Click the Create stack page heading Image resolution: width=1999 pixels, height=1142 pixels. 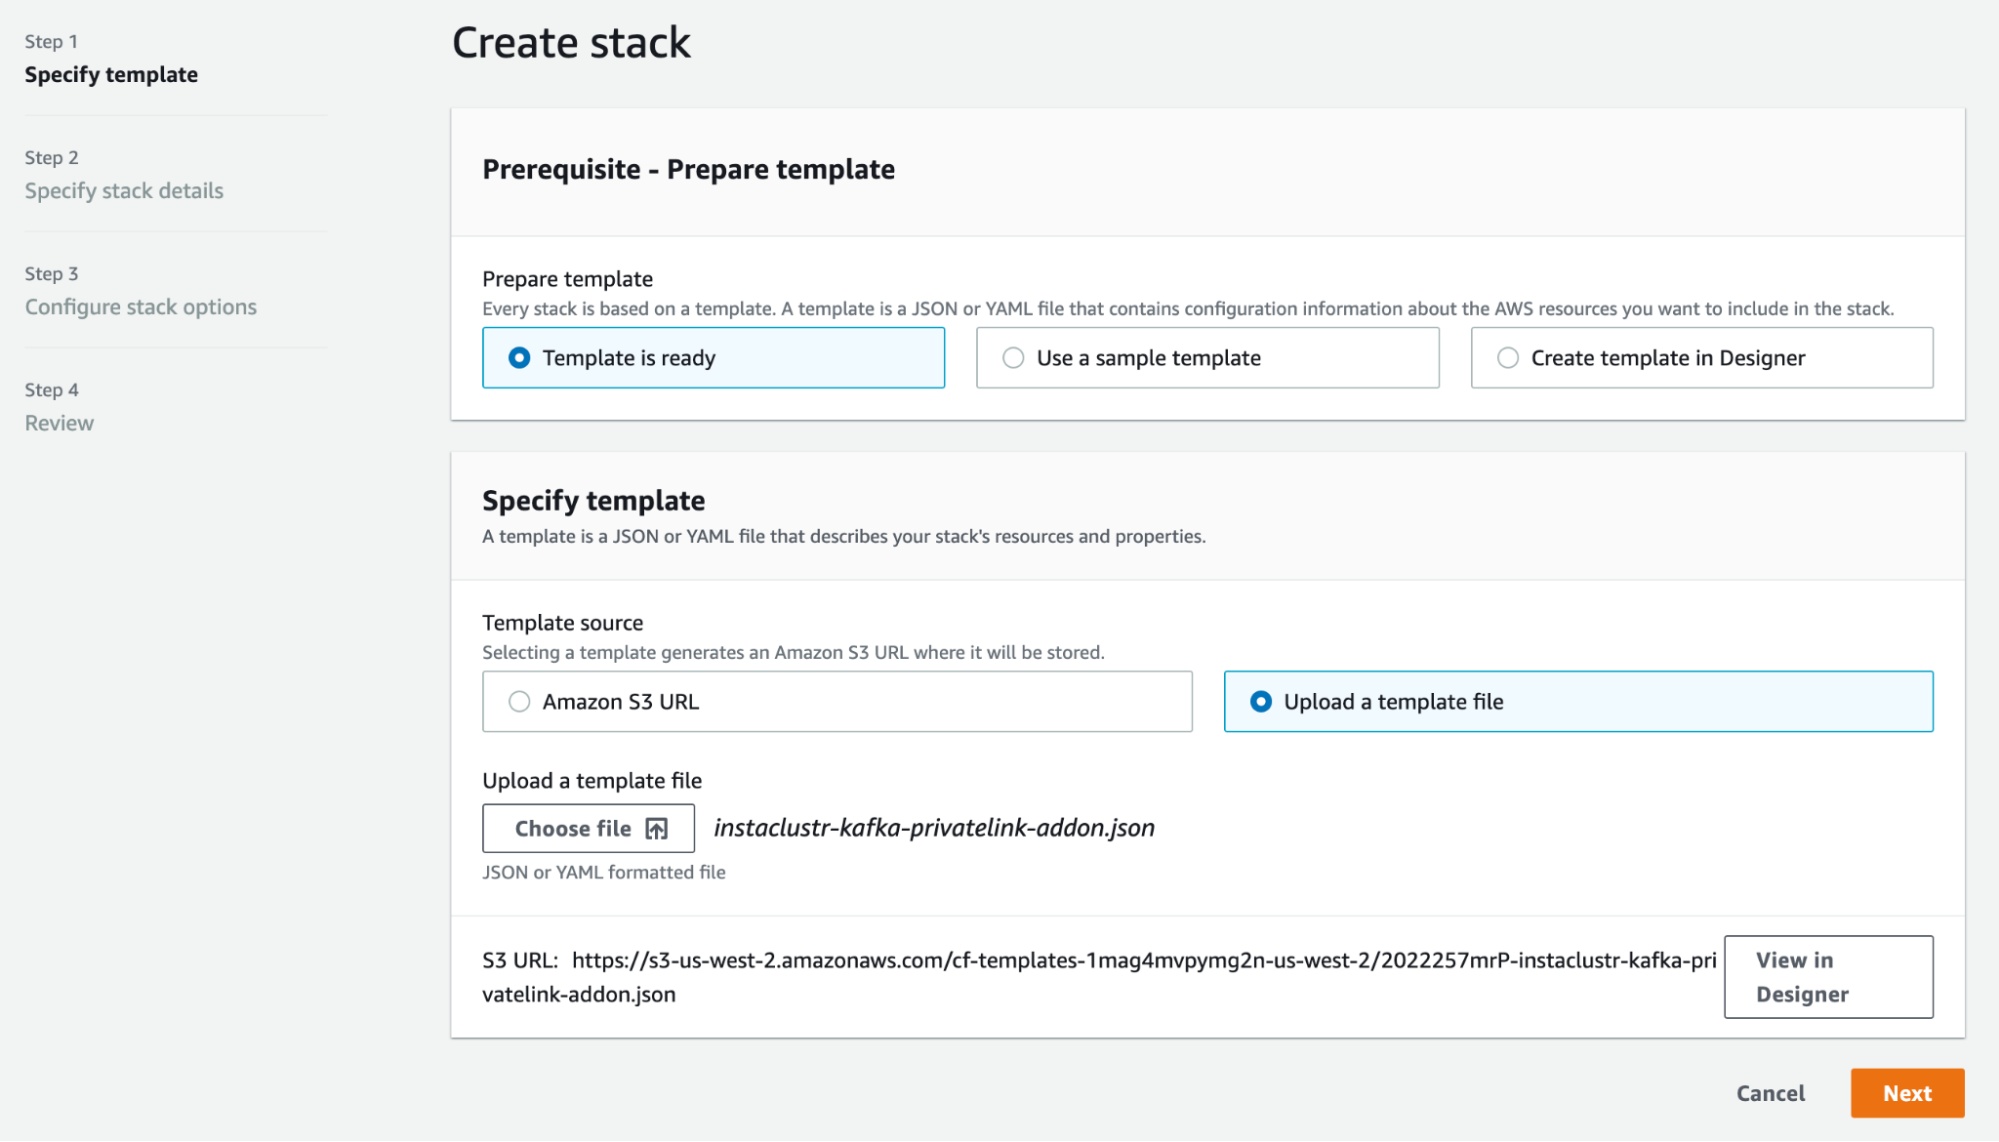(x=571, y=43)
